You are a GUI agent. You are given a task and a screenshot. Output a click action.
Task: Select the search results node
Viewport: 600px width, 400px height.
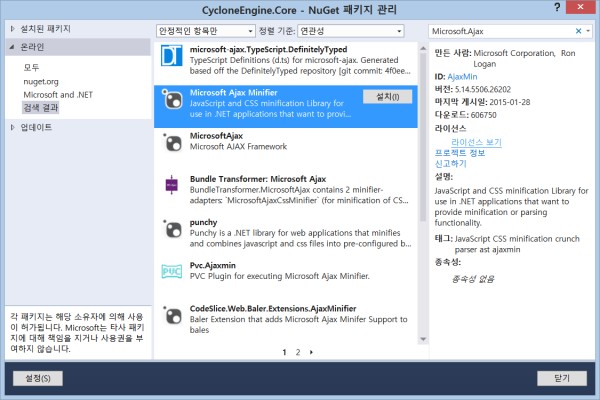(41, 108)
